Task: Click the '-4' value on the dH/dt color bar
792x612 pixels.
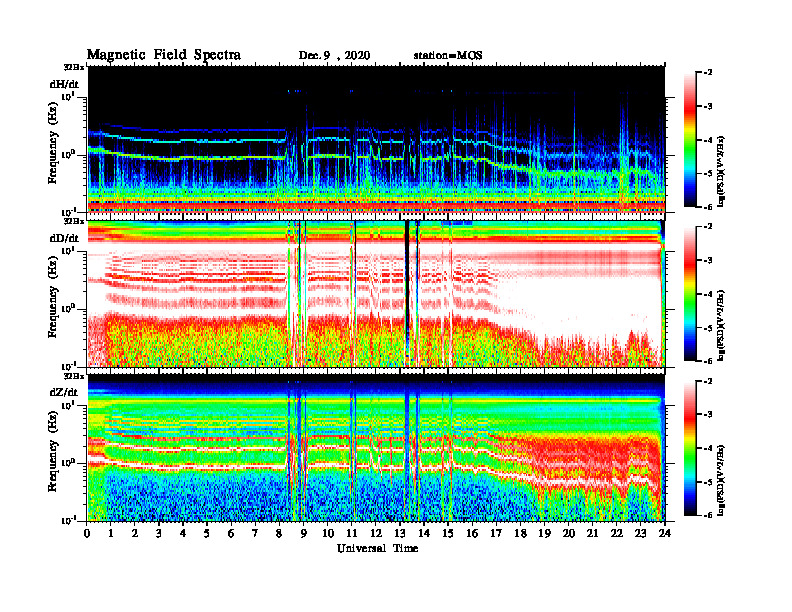Action: tap(708, 140)
